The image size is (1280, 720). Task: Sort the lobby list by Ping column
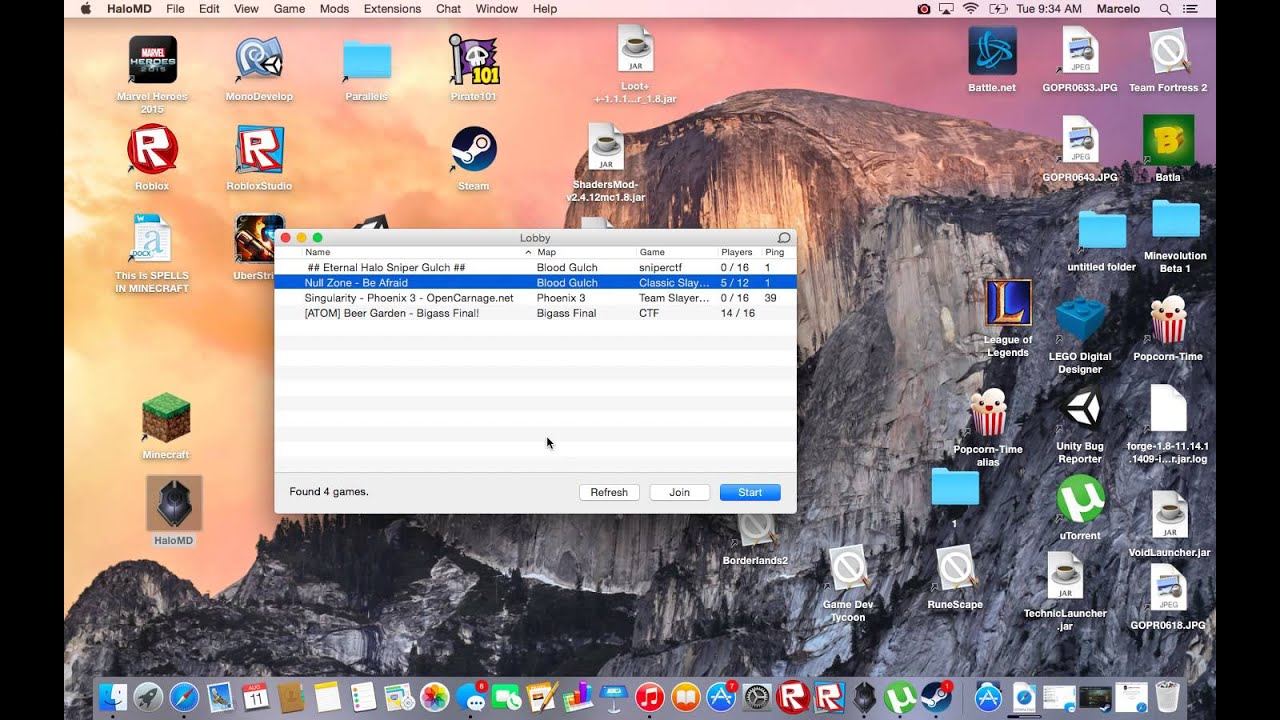pos(779,252)
